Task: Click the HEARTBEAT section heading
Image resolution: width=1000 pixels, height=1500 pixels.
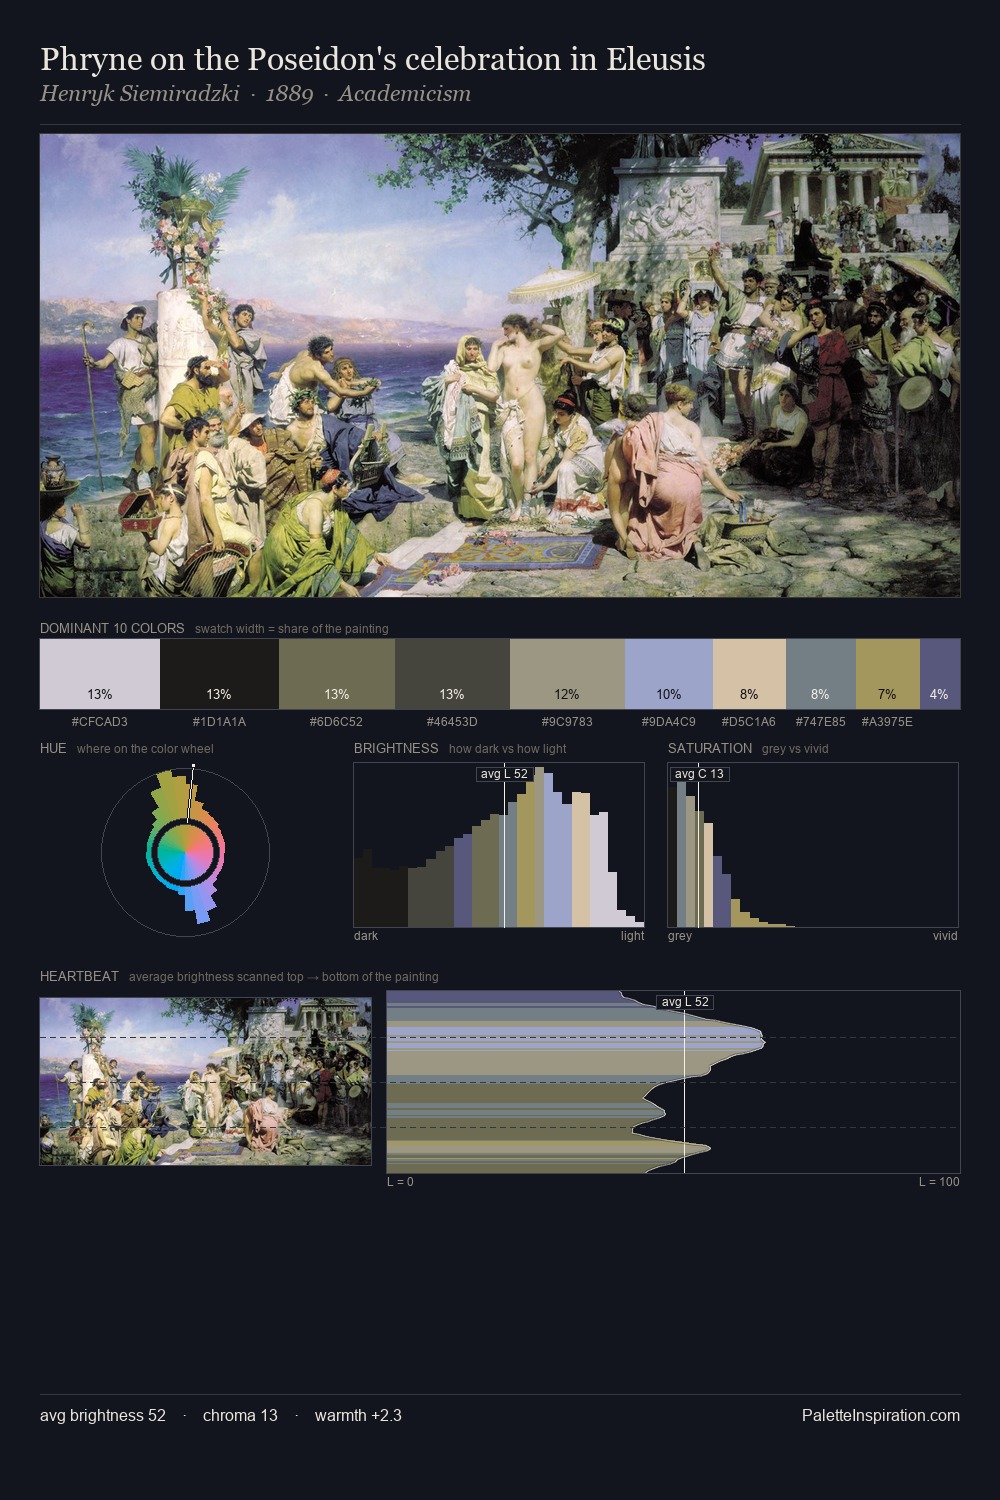Action: click(x=79, y=977)
